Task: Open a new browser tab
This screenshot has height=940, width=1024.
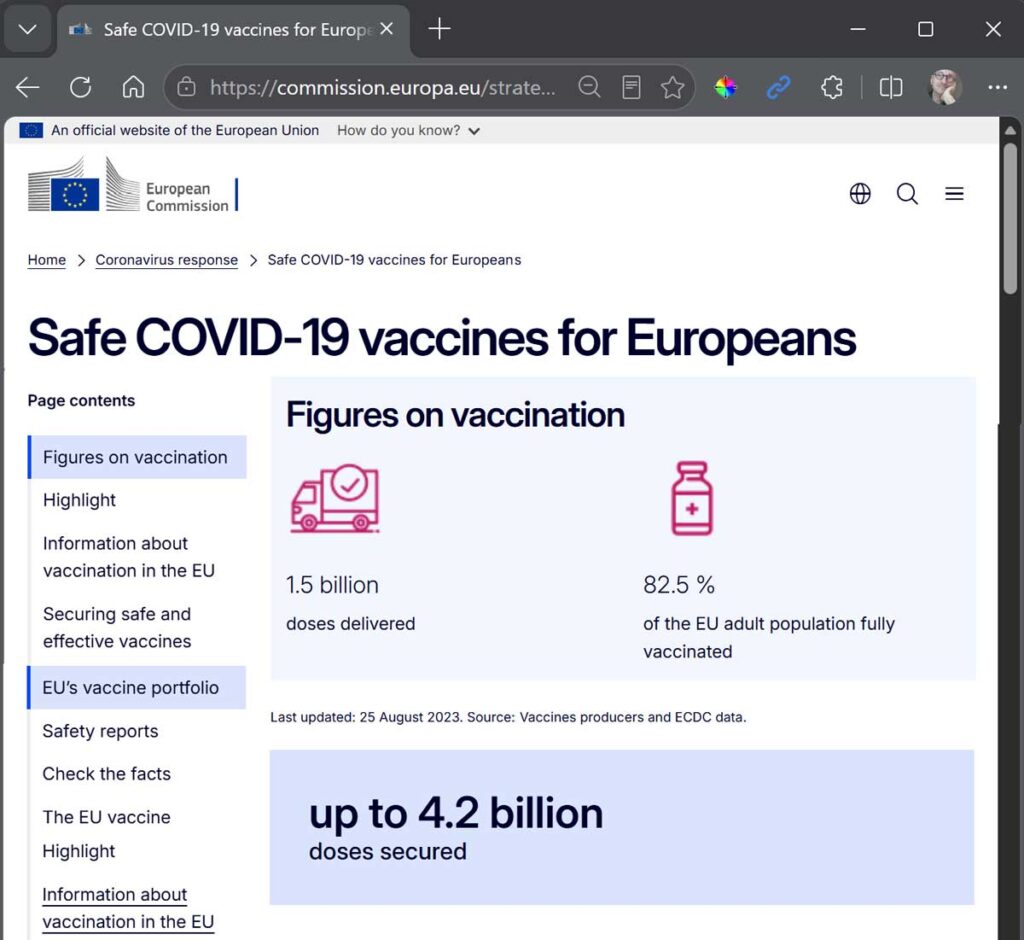Action: click(440, 29)
